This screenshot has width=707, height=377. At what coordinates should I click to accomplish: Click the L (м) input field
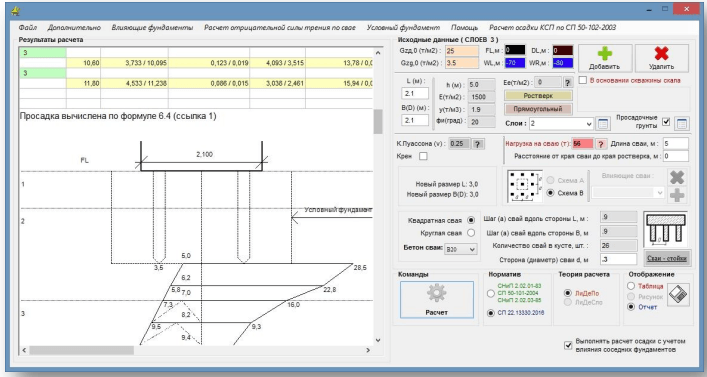point(415,93)
